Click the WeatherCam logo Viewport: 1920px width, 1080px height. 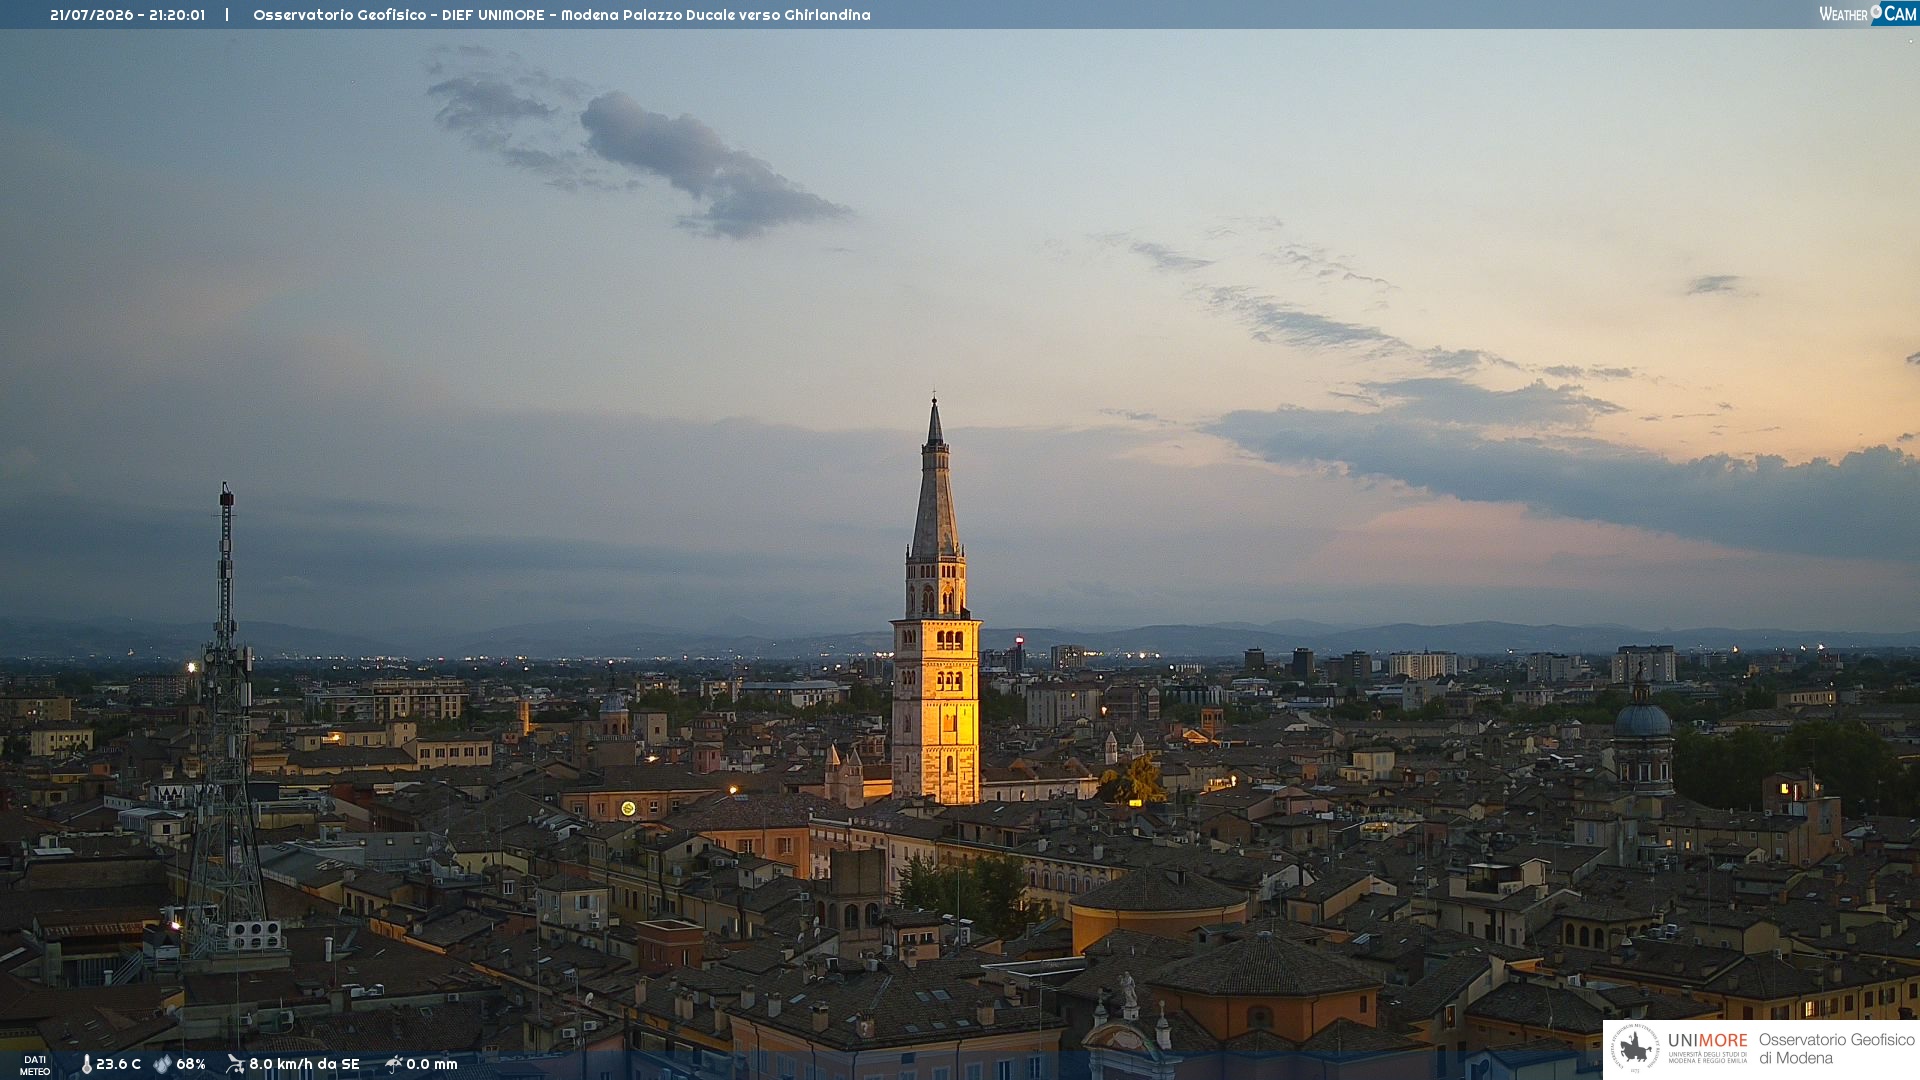click(x=1868, y=14)
